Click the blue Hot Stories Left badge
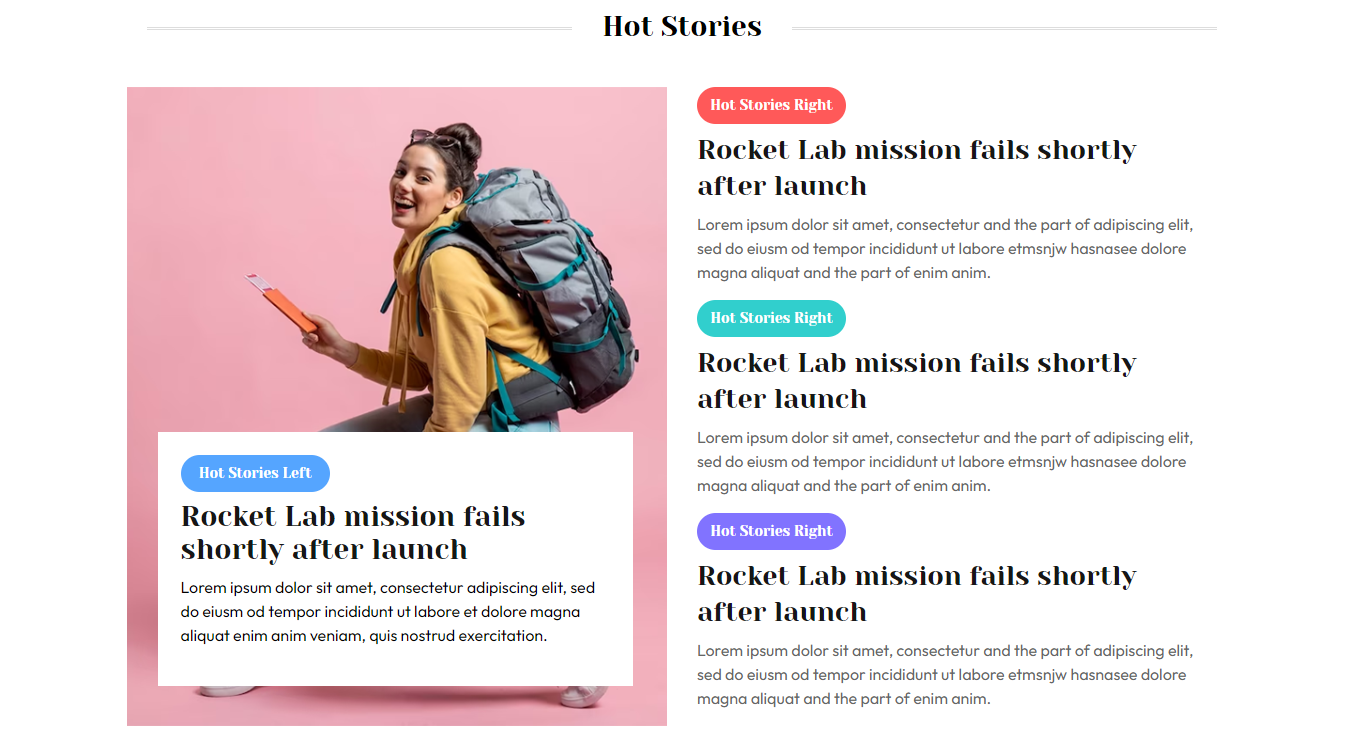1364x755 pixels. (255, 473)
